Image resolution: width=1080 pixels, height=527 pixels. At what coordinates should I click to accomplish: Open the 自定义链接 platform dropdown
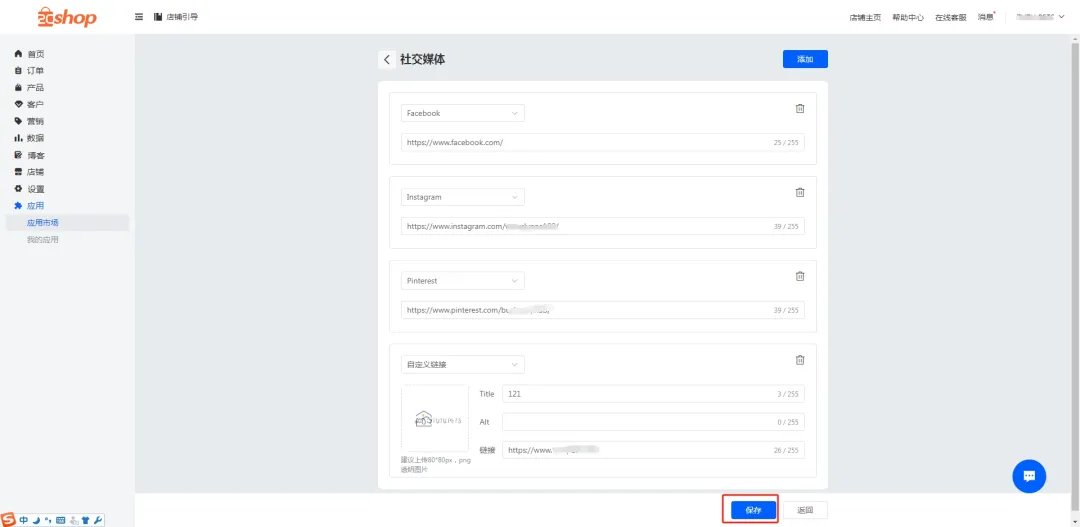point(463,364)
